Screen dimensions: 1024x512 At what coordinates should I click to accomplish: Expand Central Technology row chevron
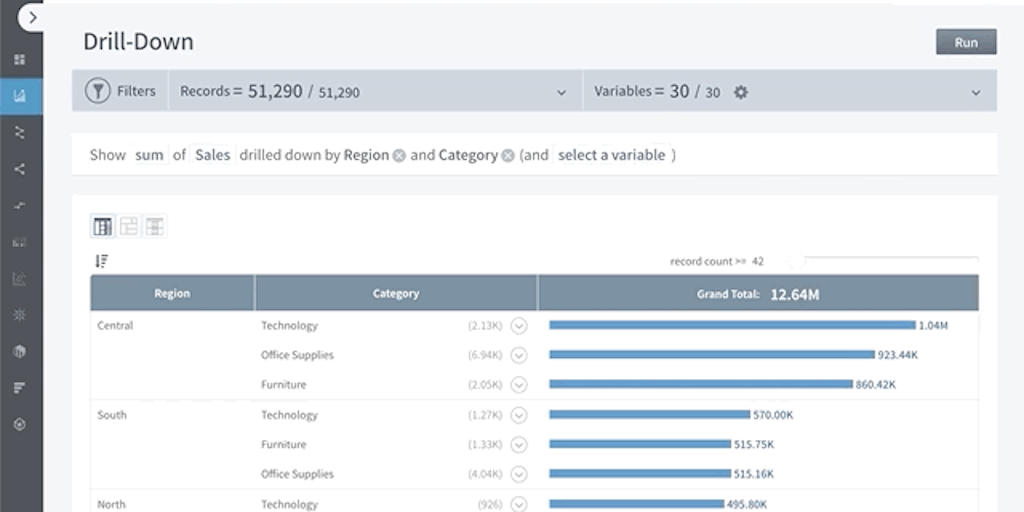click(x=518, y=325)
